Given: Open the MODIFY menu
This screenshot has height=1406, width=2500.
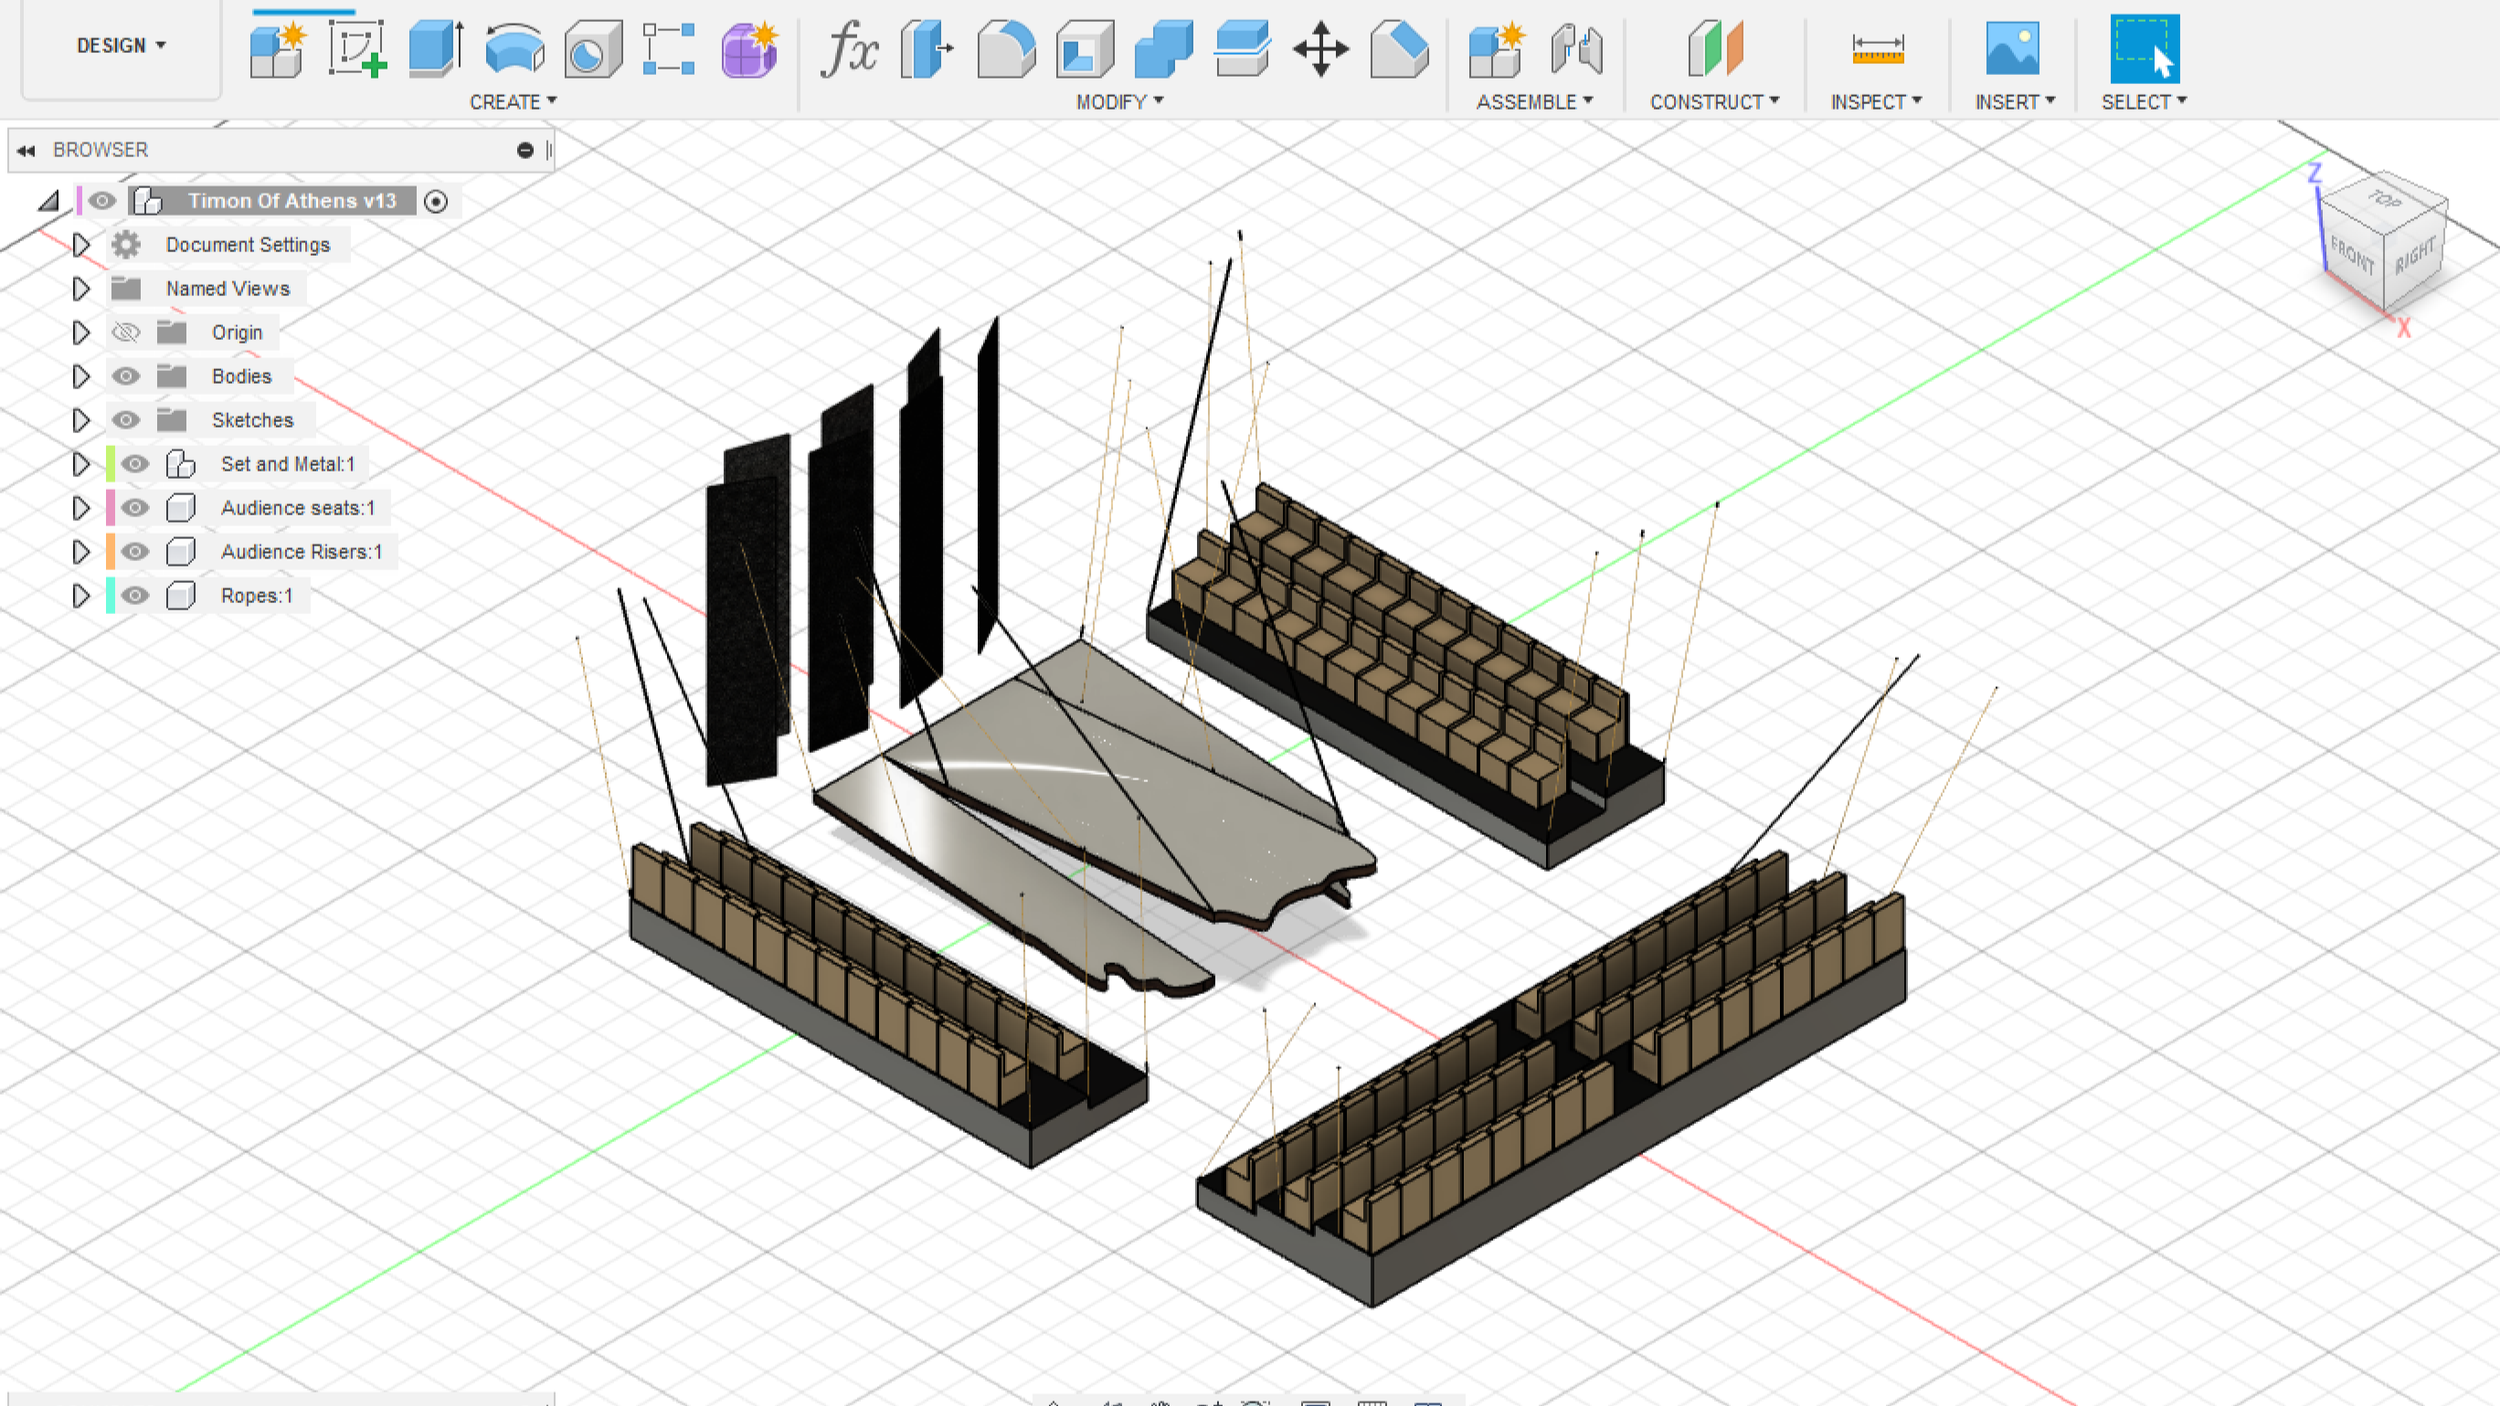Looking at the screenshot, I should coord(1119,102).
